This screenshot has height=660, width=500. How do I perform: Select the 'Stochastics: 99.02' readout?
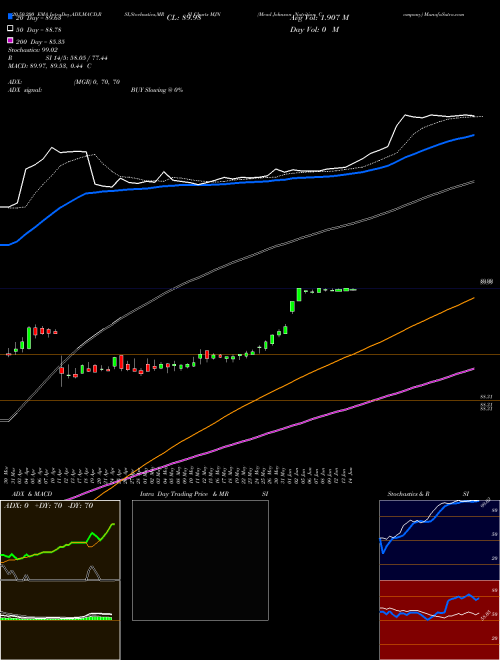pos(32,50)
